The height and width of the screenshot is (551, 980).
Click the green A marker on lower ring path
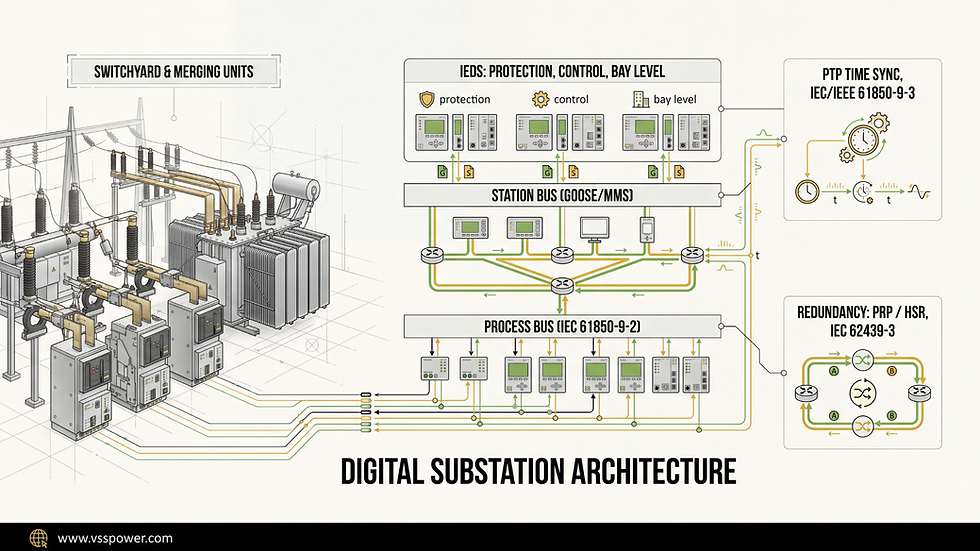click(x=833, y=415)
